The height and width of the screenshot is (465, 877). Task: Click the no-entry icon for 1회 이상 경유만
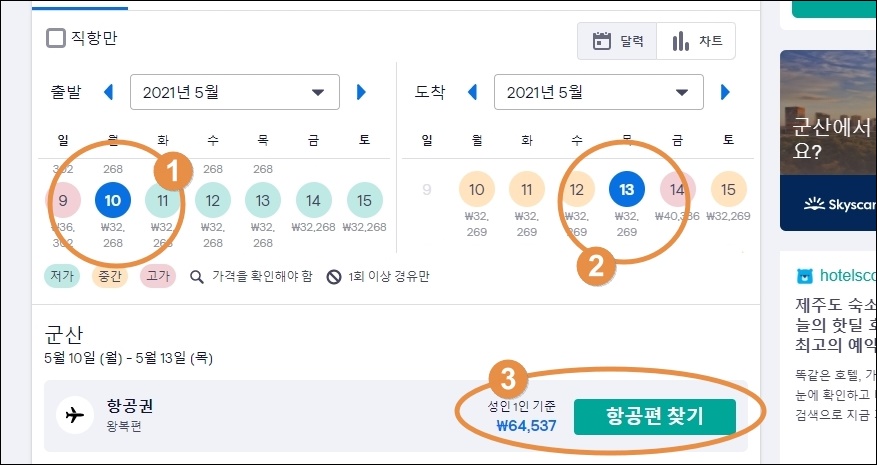pyautogui.click(x=334, y=277)
